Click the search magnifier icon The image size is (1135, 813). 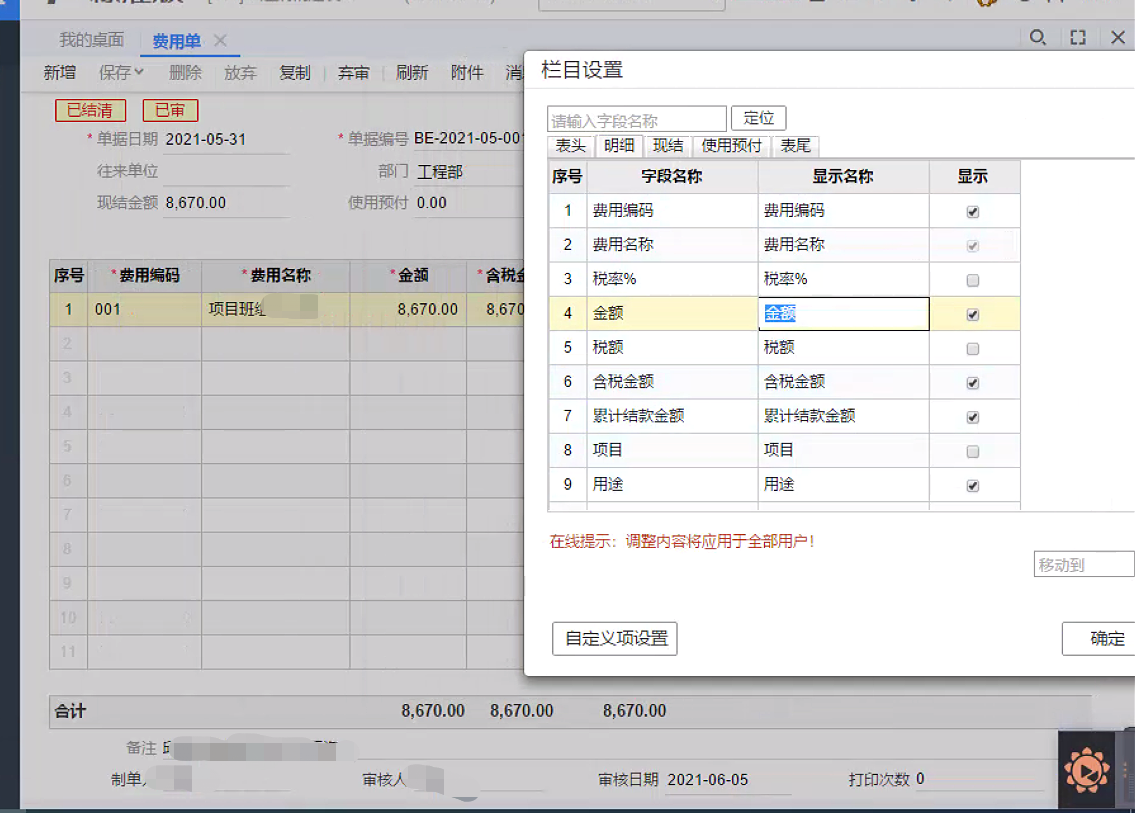[1037, 38]
